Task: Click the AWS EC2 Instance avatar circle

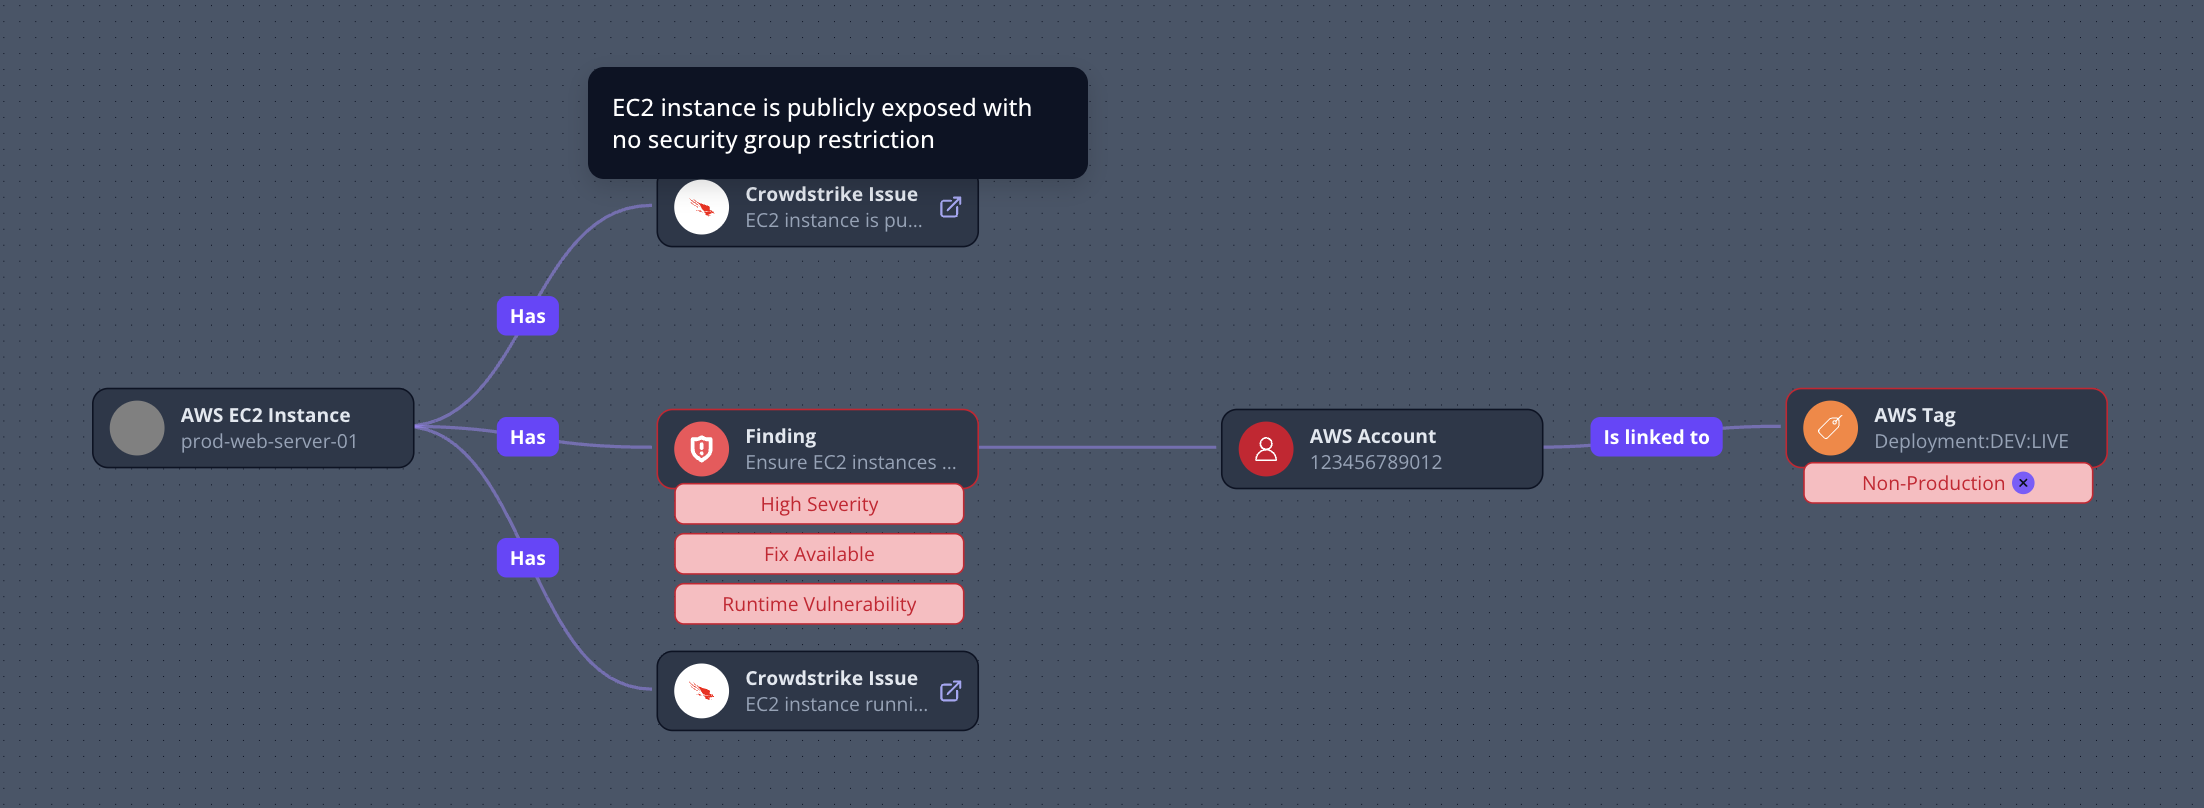Action: pos(137,427)
